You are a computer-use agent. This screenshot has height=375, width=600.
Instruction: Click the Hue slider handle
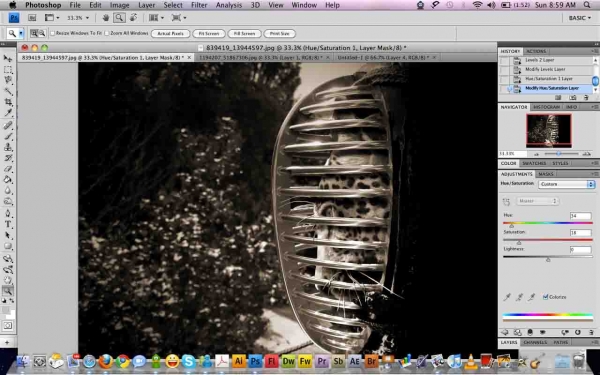pos(512,226)
